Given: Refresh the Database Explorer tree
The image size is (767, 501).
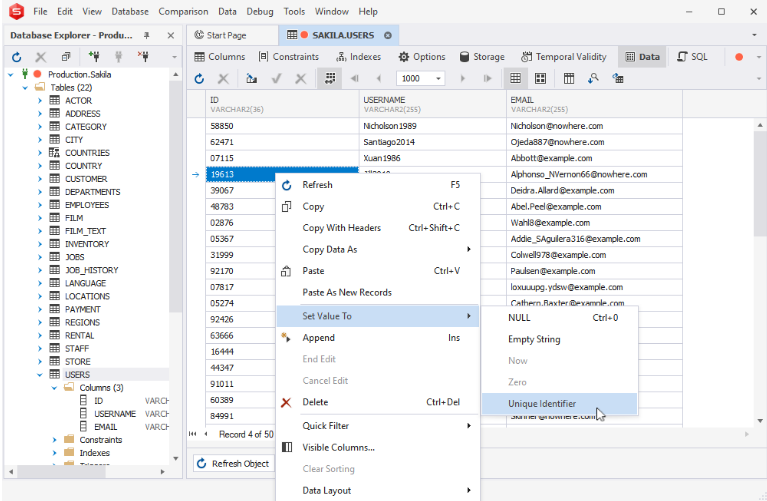Looking at the screenshot, I should click(x=17, y=57).
